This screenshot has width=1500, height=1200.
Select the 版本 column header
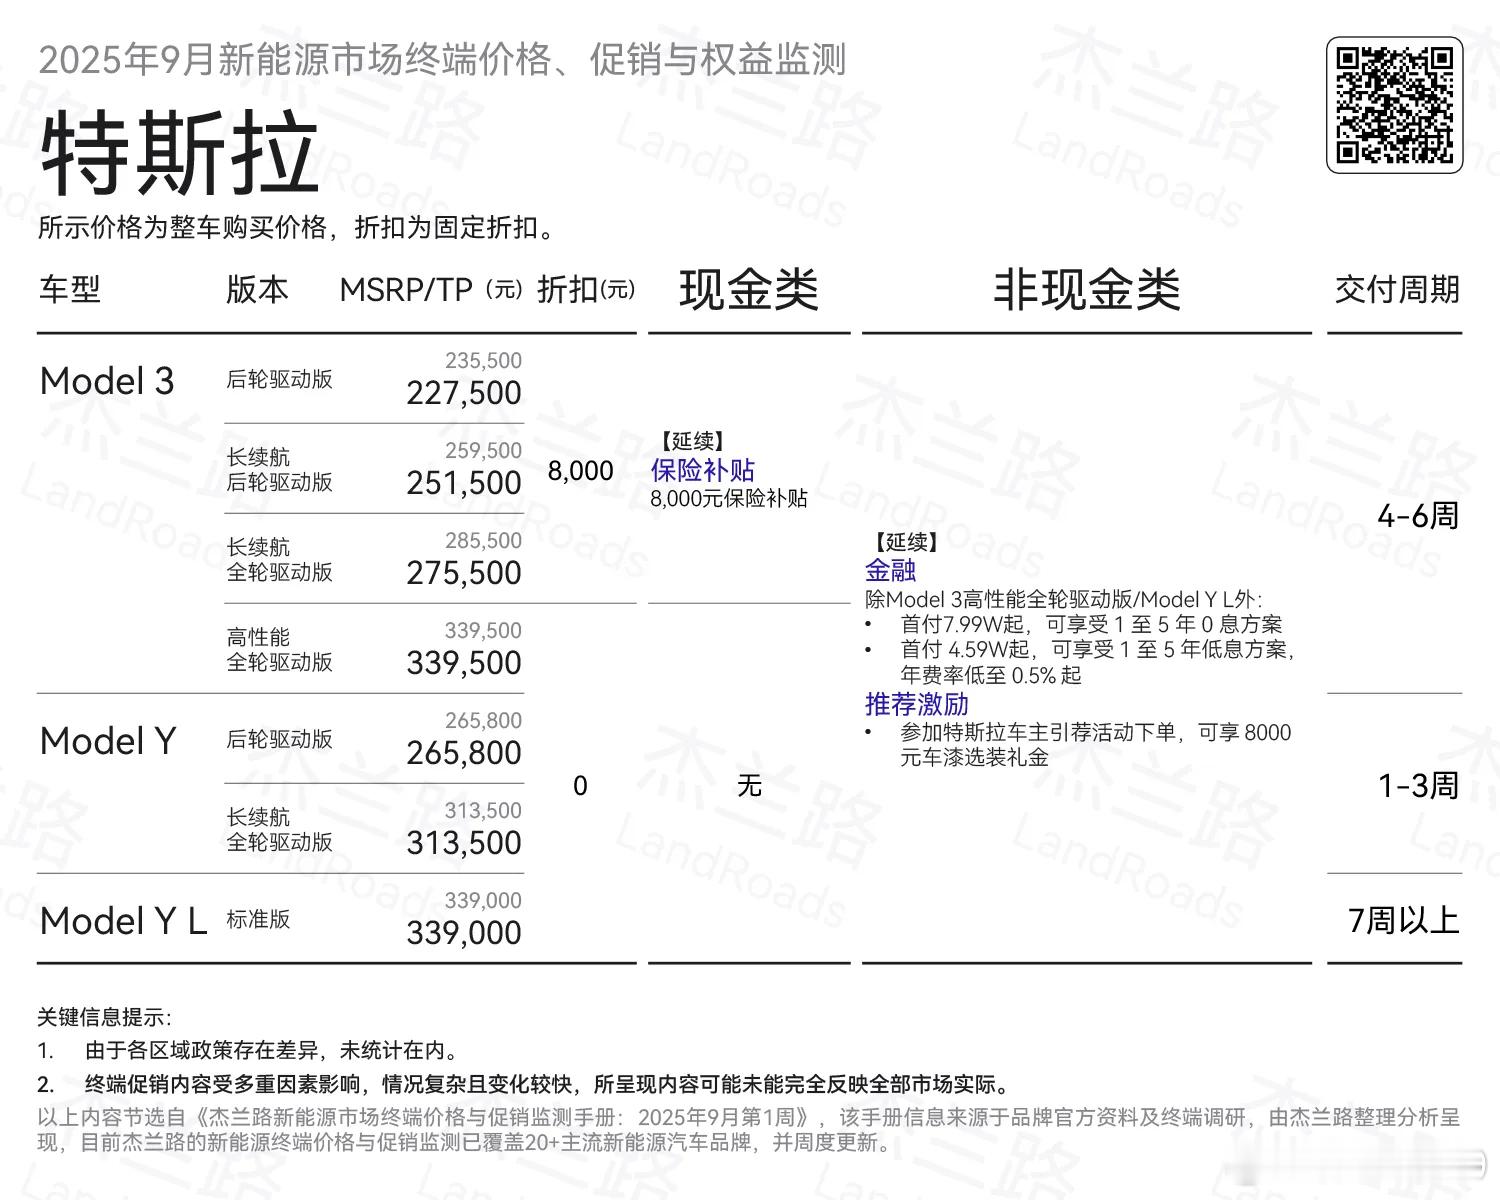click(257, 290)
